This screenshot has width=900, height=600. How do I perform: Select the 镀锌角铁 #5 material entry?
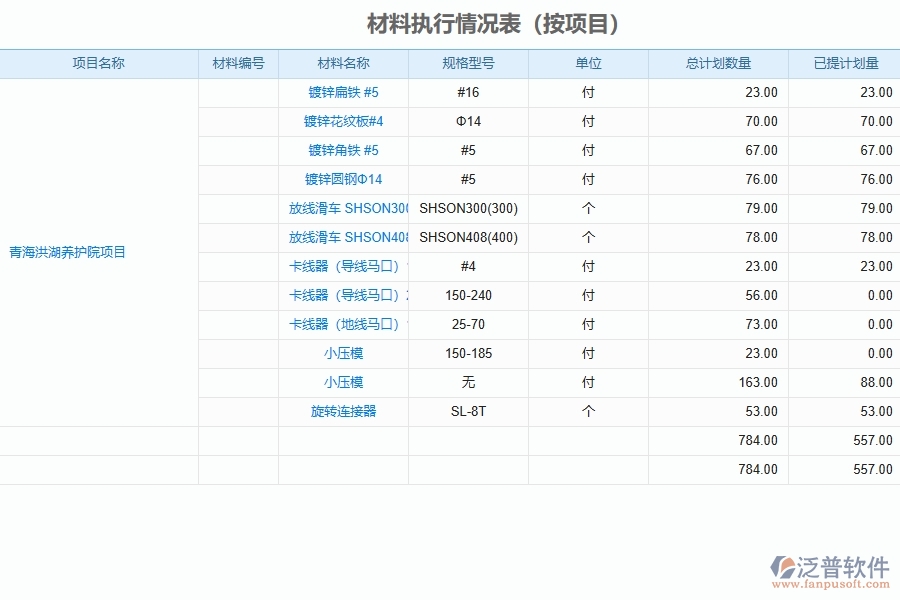tap(343, 150)
